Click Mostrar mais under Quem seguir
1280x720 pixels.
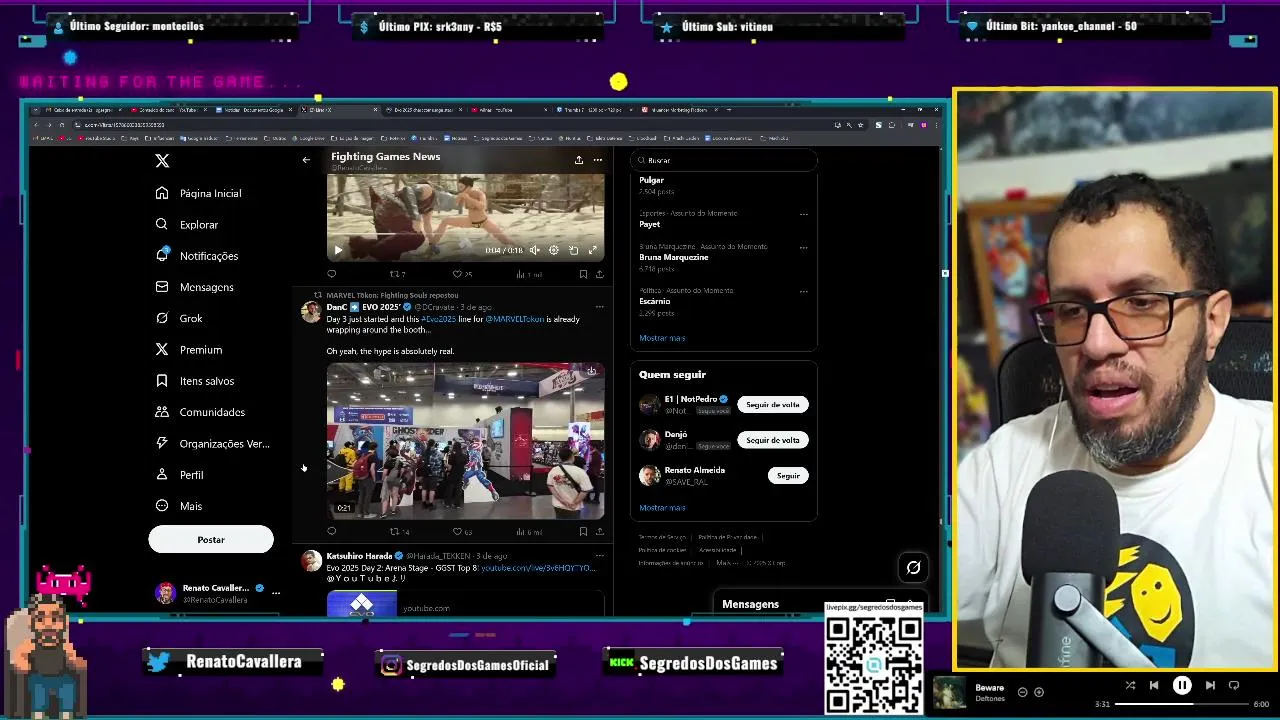click(662, 508)
